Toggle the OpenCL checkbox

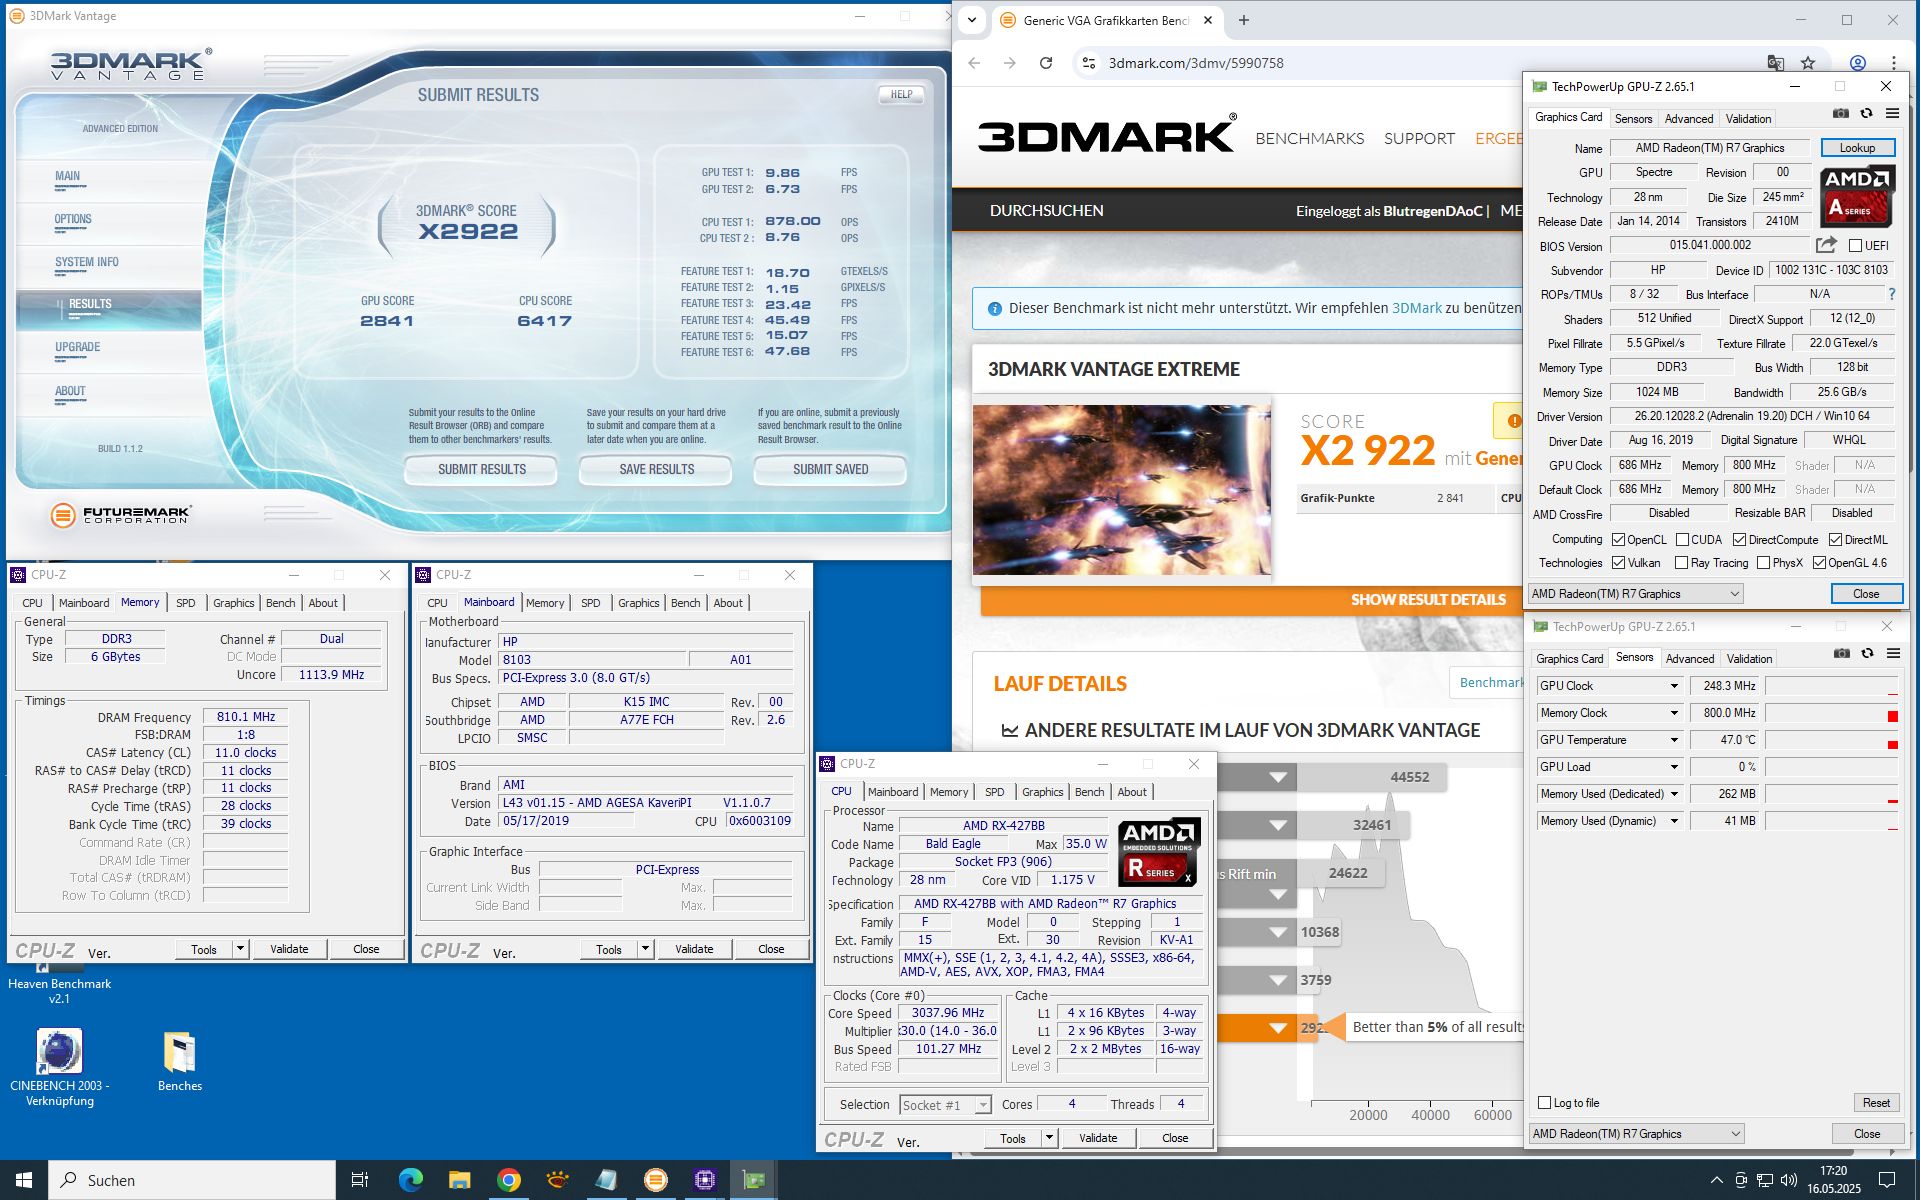tap(1619, 540)
